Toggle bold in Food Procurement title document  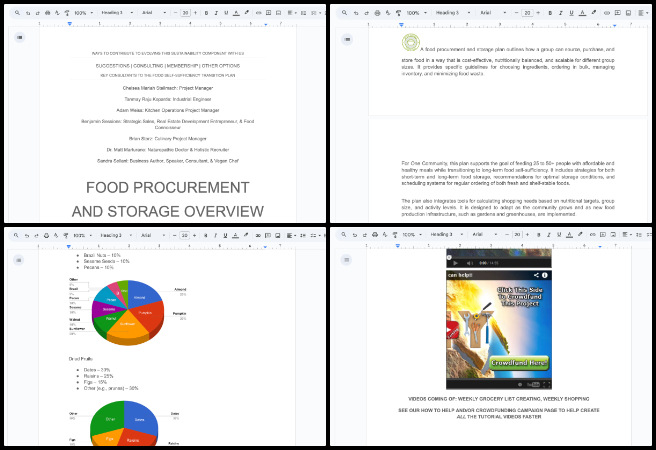point(206,13)
